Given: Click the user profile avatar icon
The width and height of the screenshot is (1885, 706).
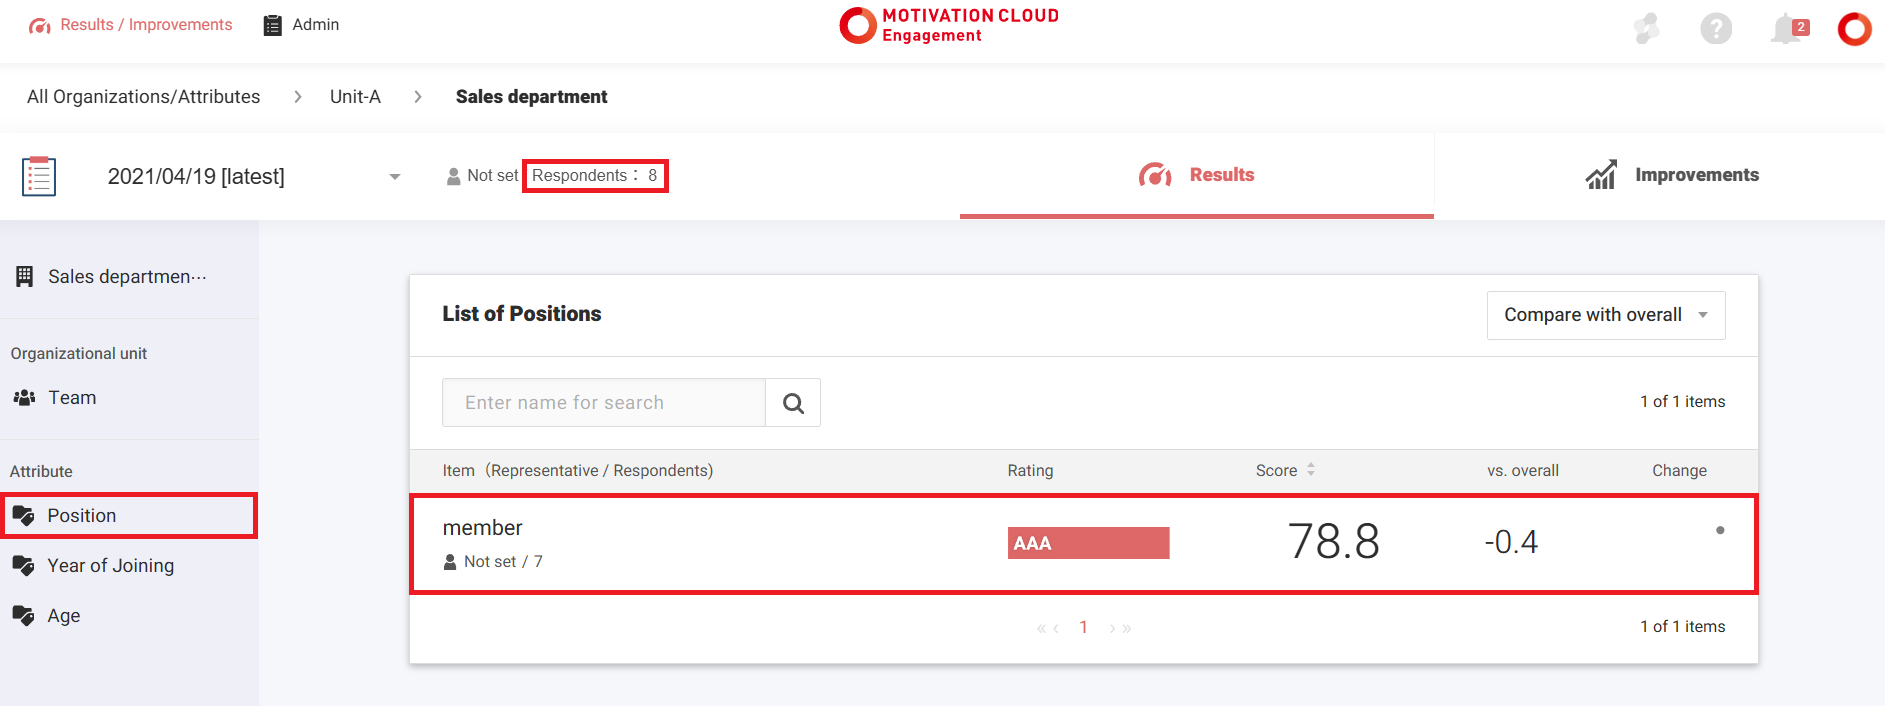Looking at the screenshot, I should 1854,29.
